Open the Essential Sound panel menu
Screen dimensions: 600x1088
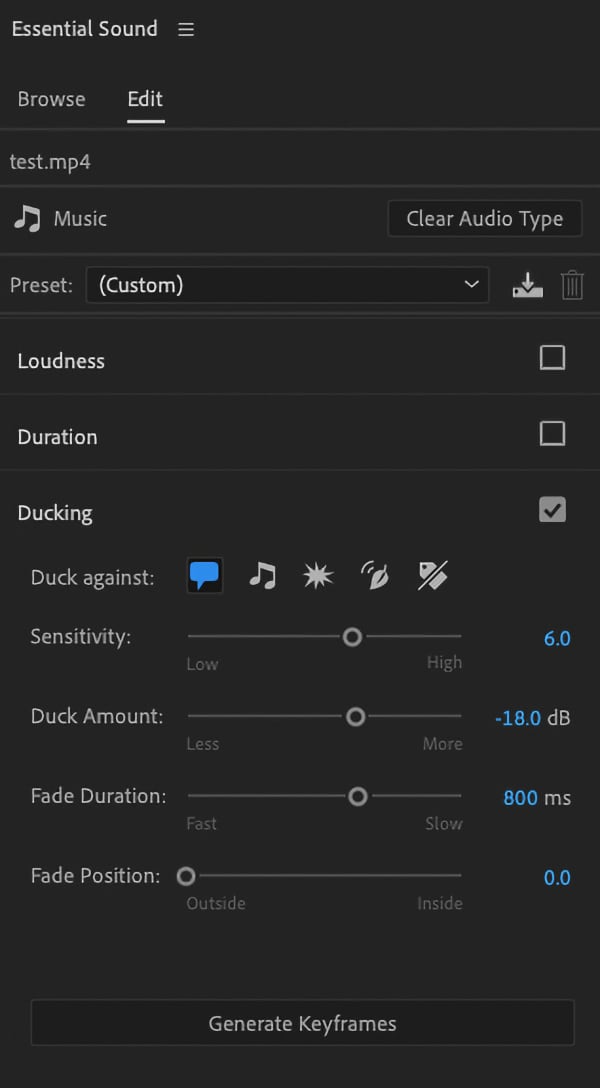(x=186, y=29)
